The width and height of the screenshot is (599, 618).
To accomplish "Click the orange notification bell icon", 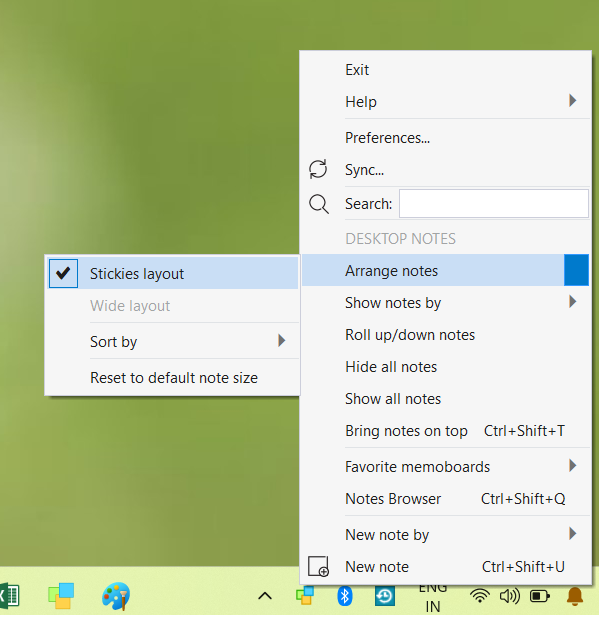I will pos(575,596).
